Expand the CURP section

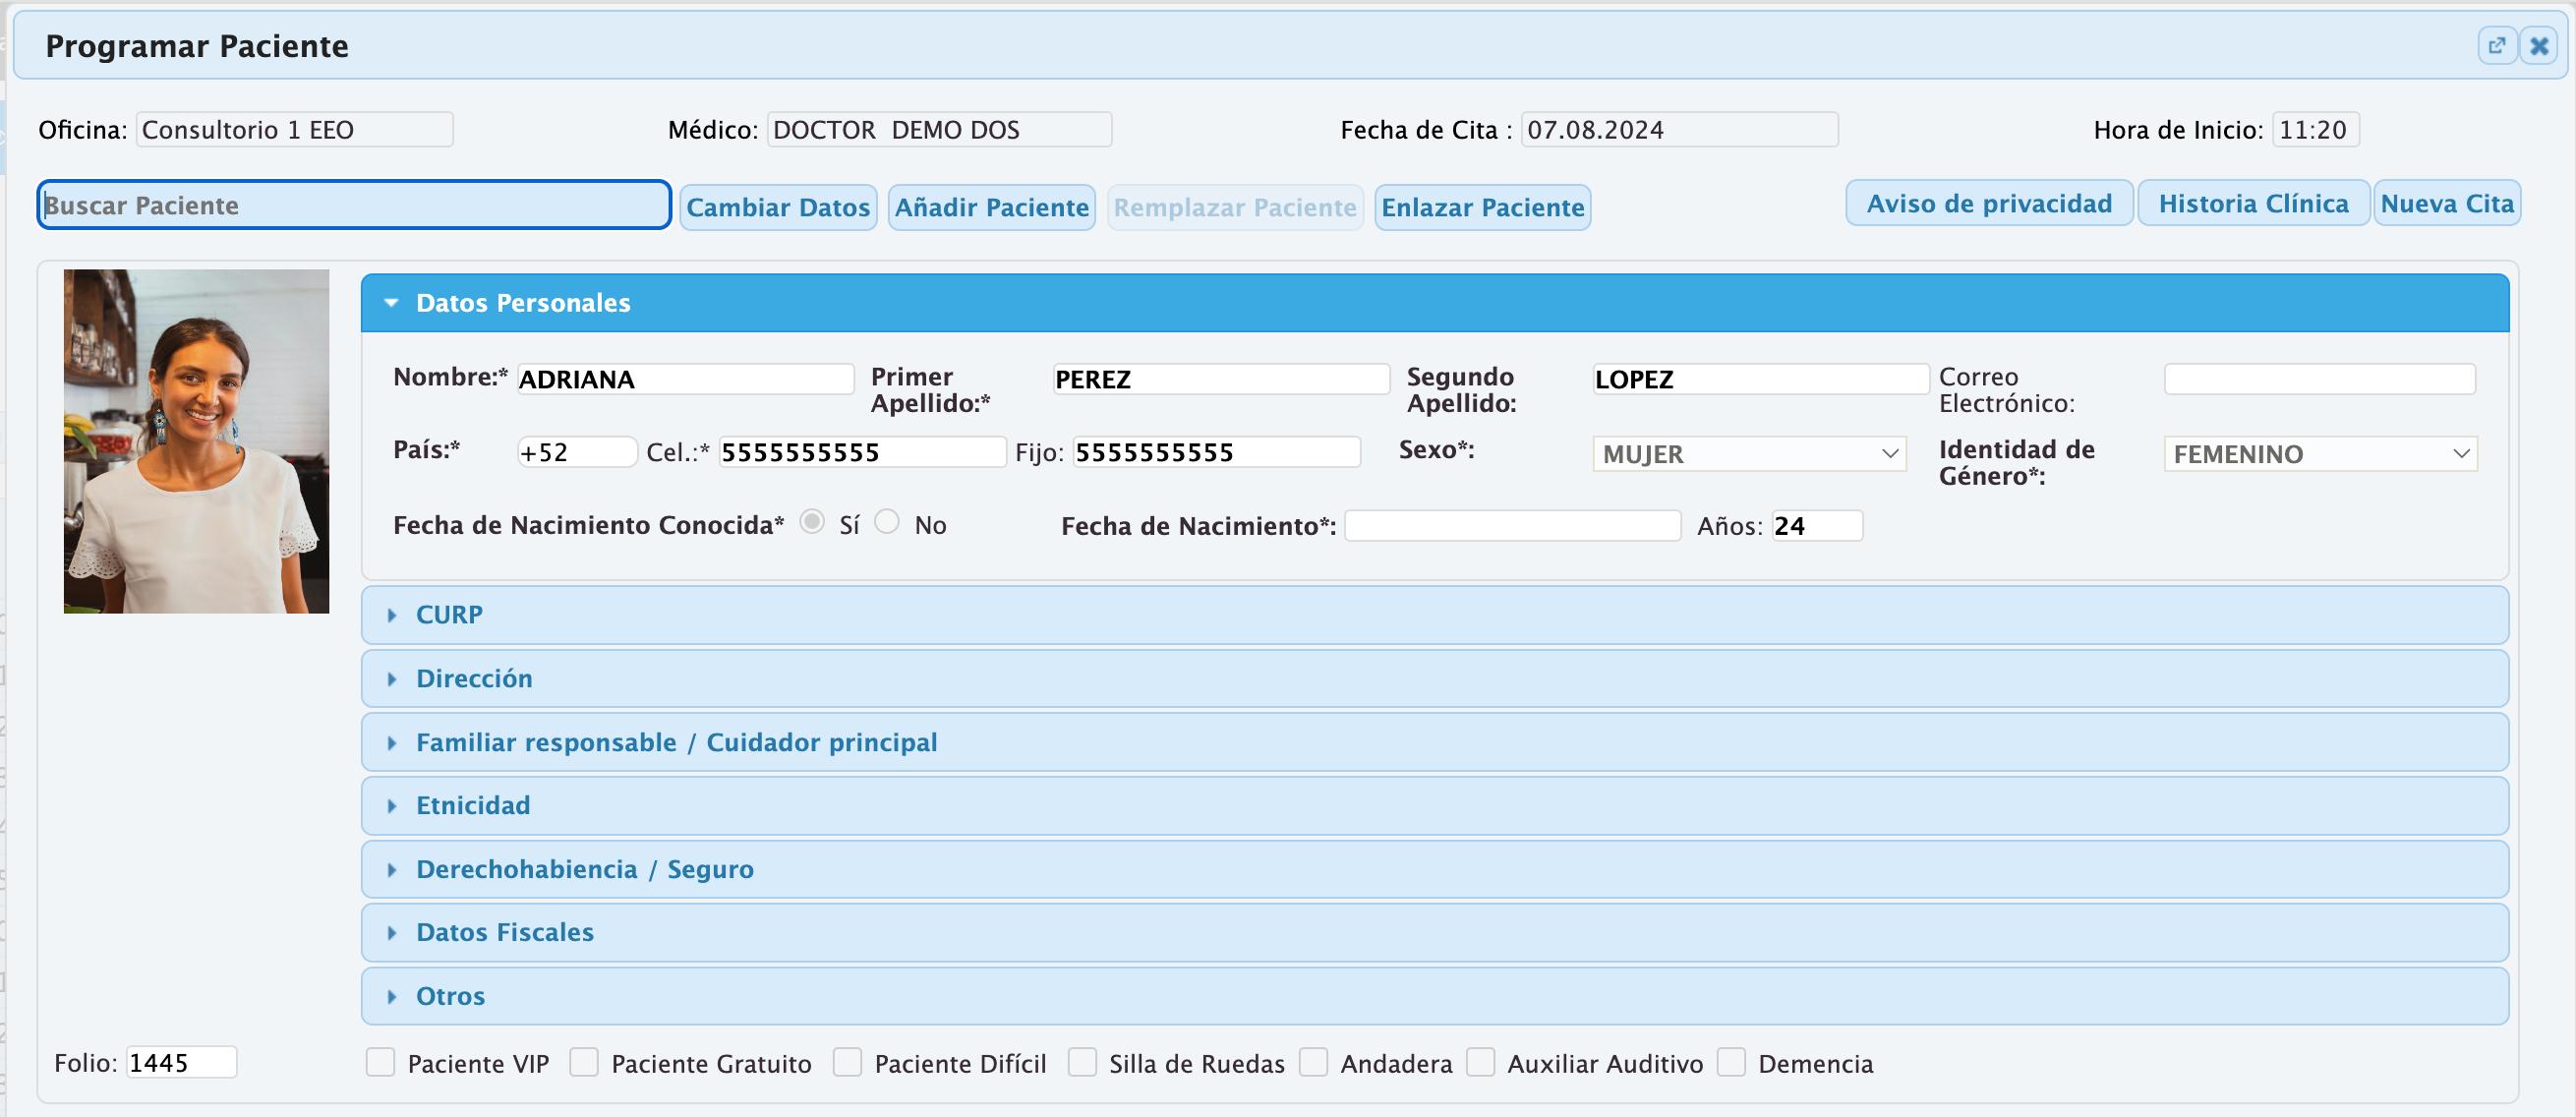(1434, 615)
